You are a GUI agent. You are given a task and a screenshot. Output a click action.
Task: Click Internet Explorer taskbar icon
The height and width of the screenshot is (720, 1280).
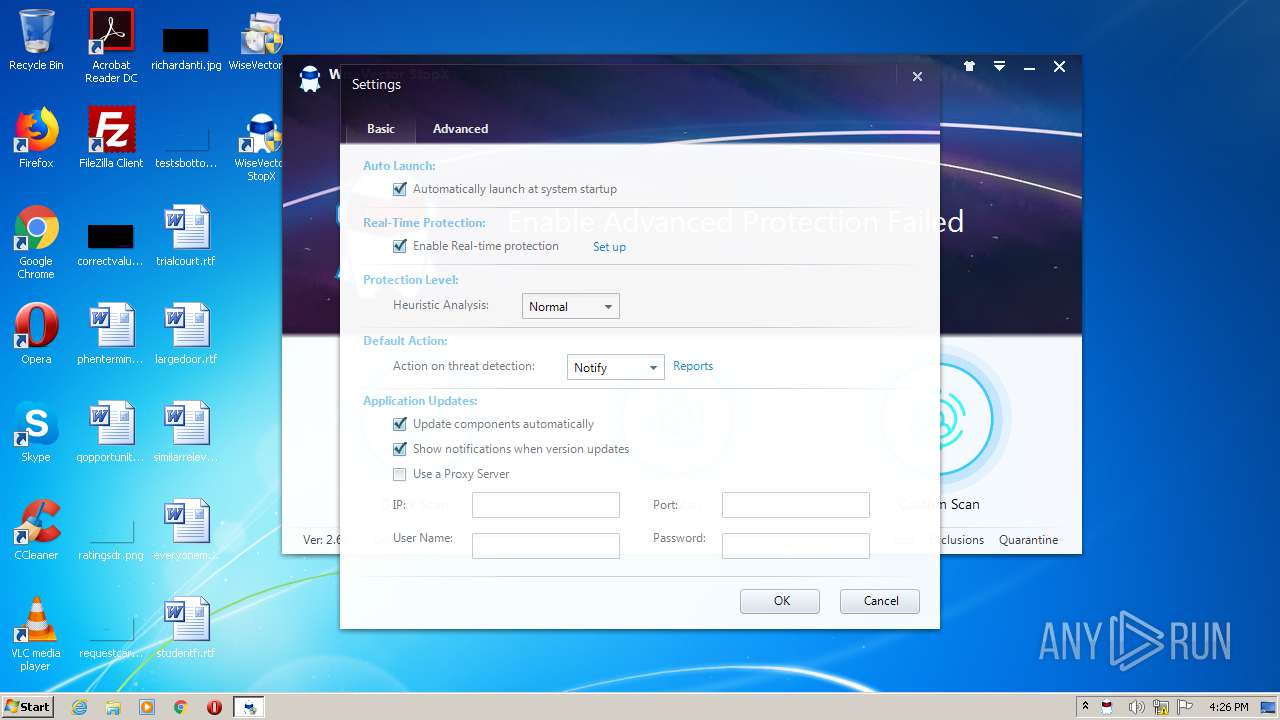point(79,707)
